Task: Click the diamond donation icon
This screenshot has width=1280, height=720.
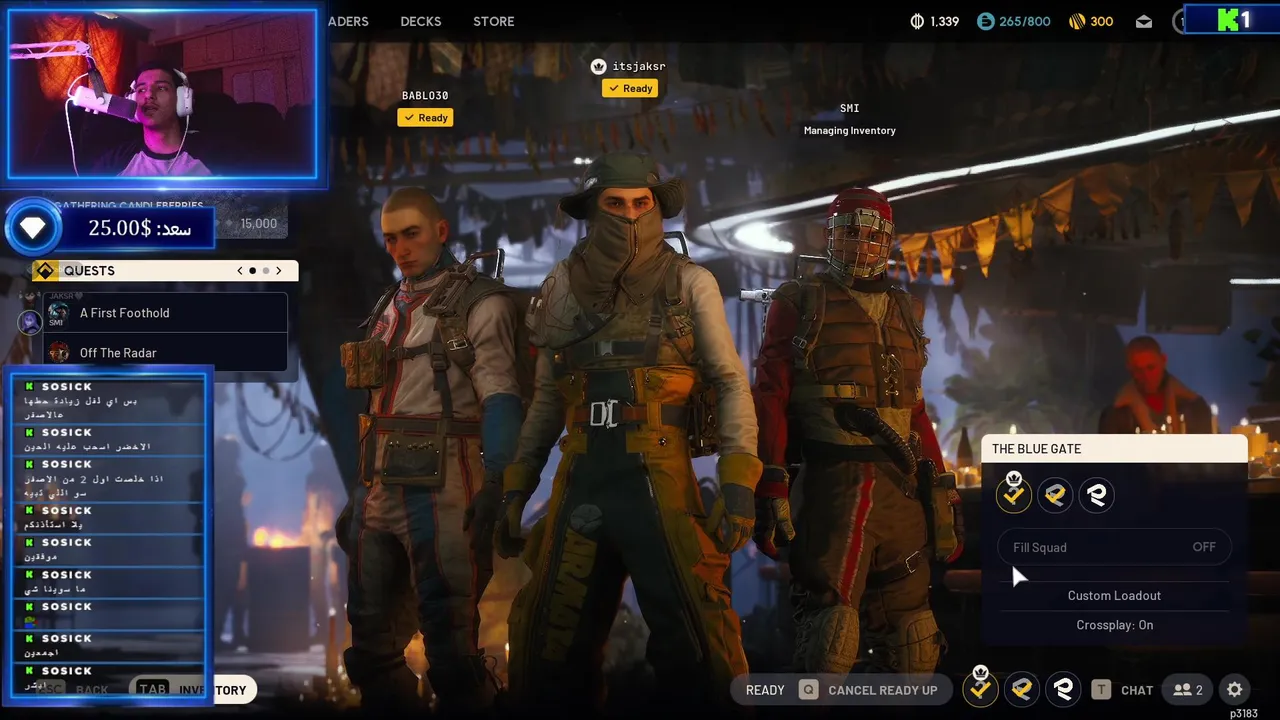Action: 32,228
